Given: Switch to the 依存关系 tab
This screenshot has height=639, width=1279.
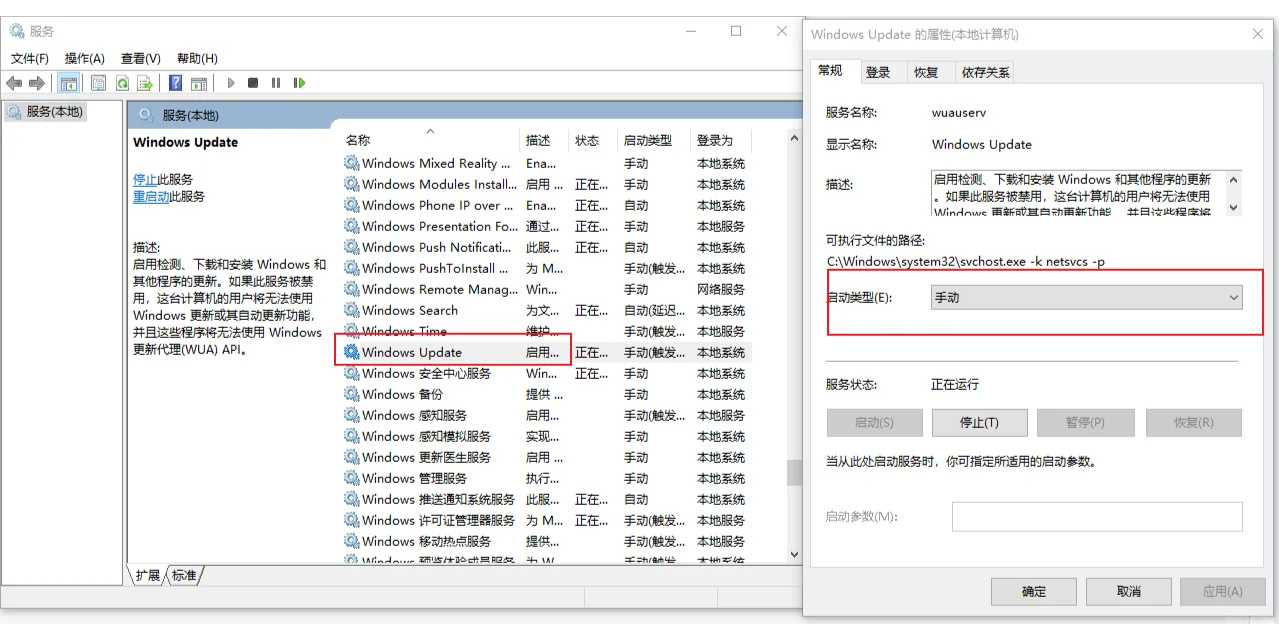Looking at the screenshot, I should point(985,71).
